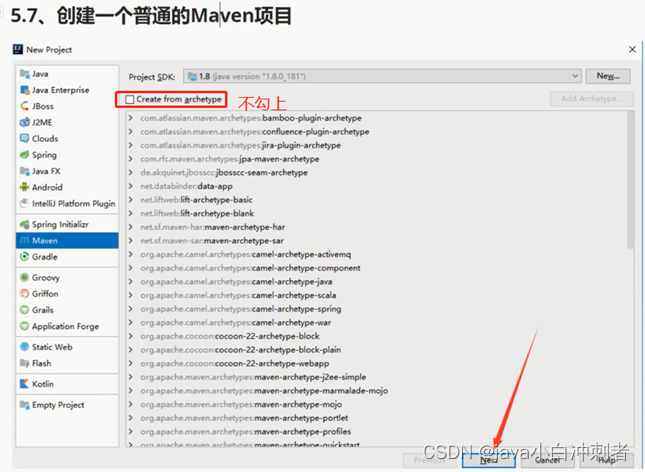The width and height of the screenshot is (645, 472).
Task: Select cocoon-22-archetype-block entry
Action: point(230,336)
